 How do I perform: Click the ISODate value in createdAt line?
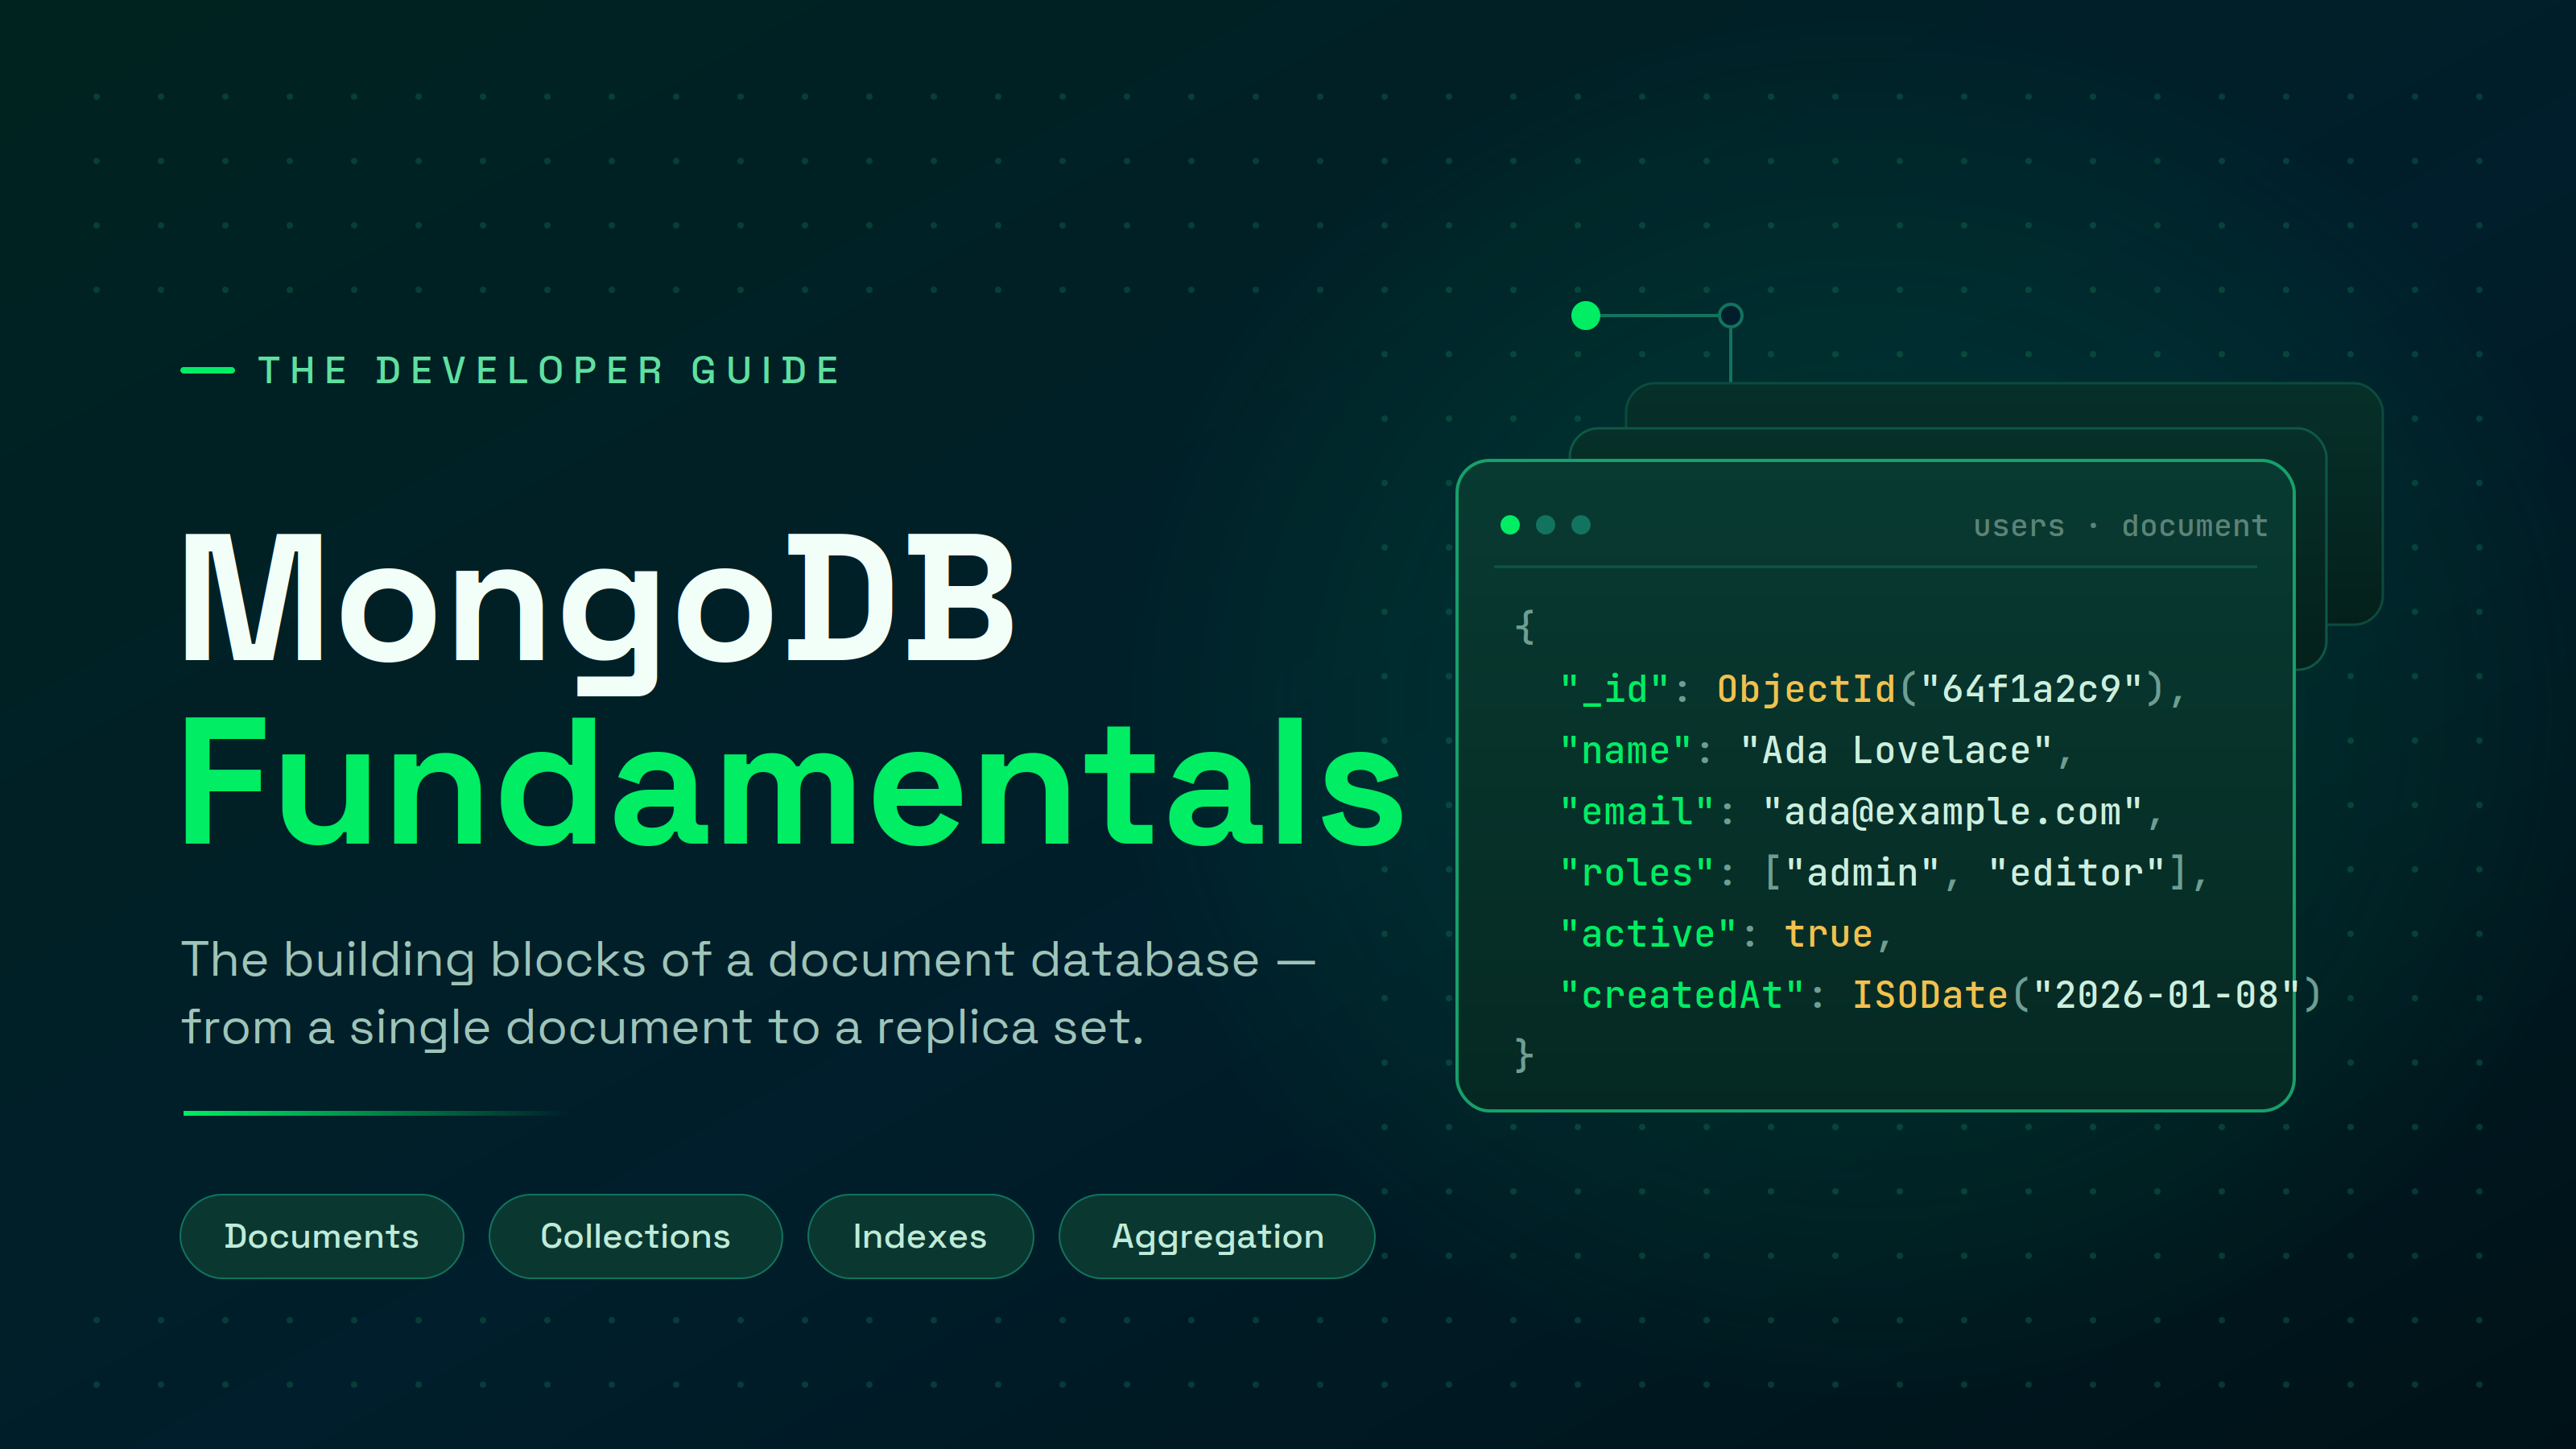click(x=2086, y=995)
